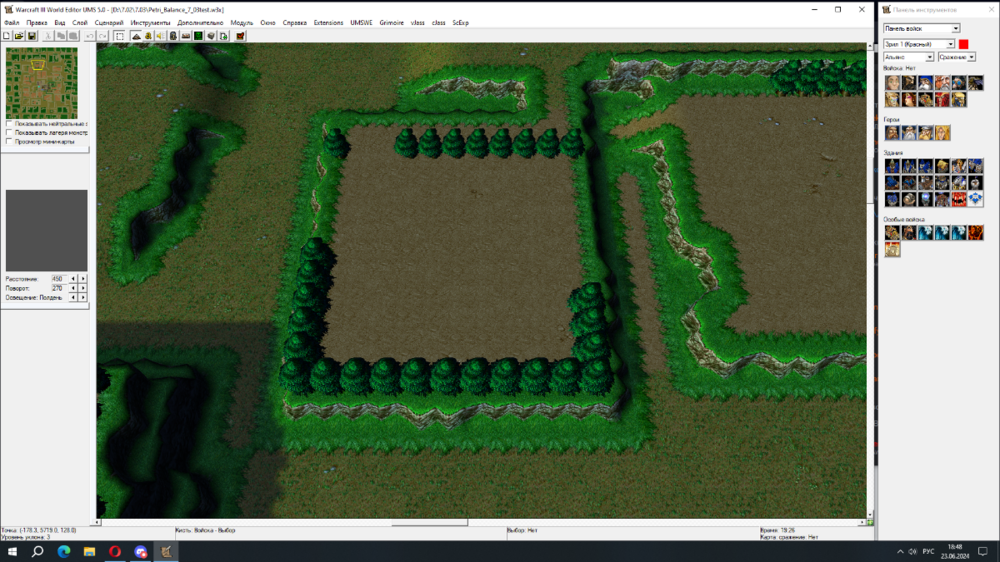Click the Save map toolbar icon
1000x562 pixels.
point(32,36)
